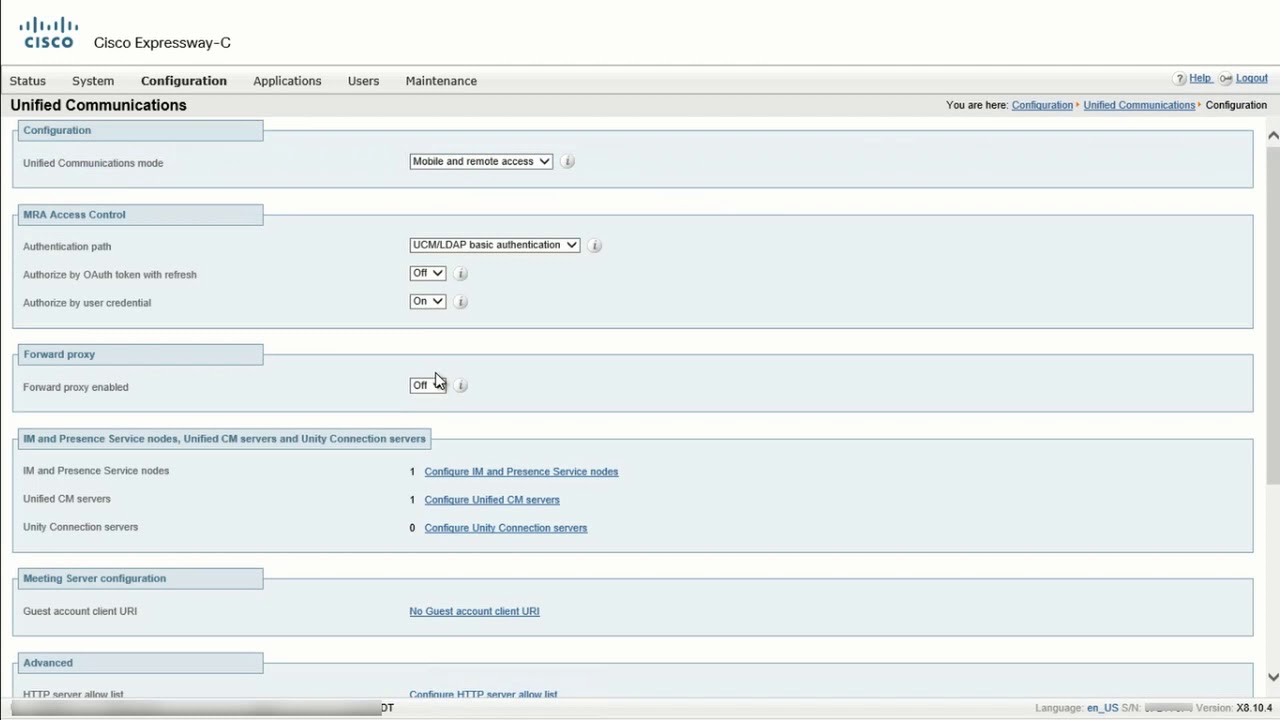Click the Help question mark icon

pyautogui.click(x=1180, y=79)
